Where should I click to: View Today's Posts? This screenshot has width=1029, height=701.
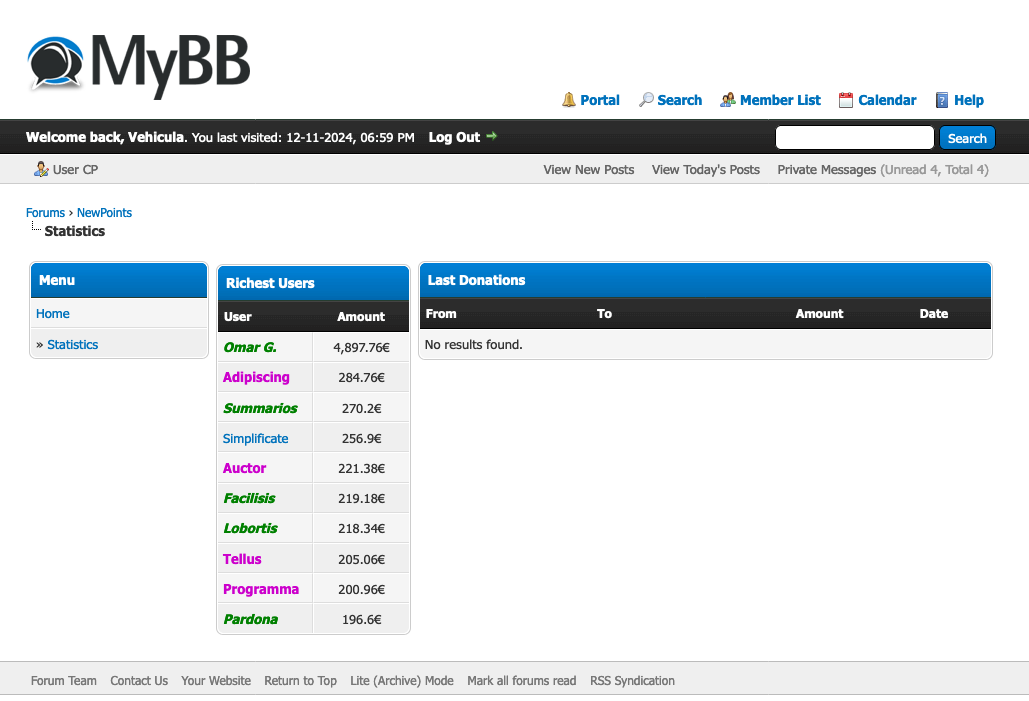(x=705, y=169)
